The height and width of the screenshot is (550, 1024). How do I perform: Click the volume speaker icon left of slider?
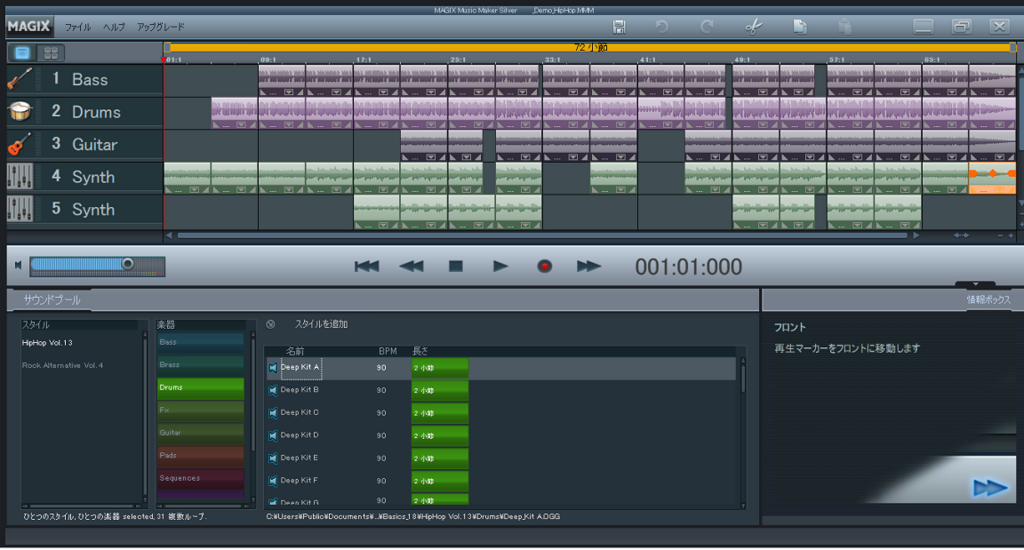18,265
